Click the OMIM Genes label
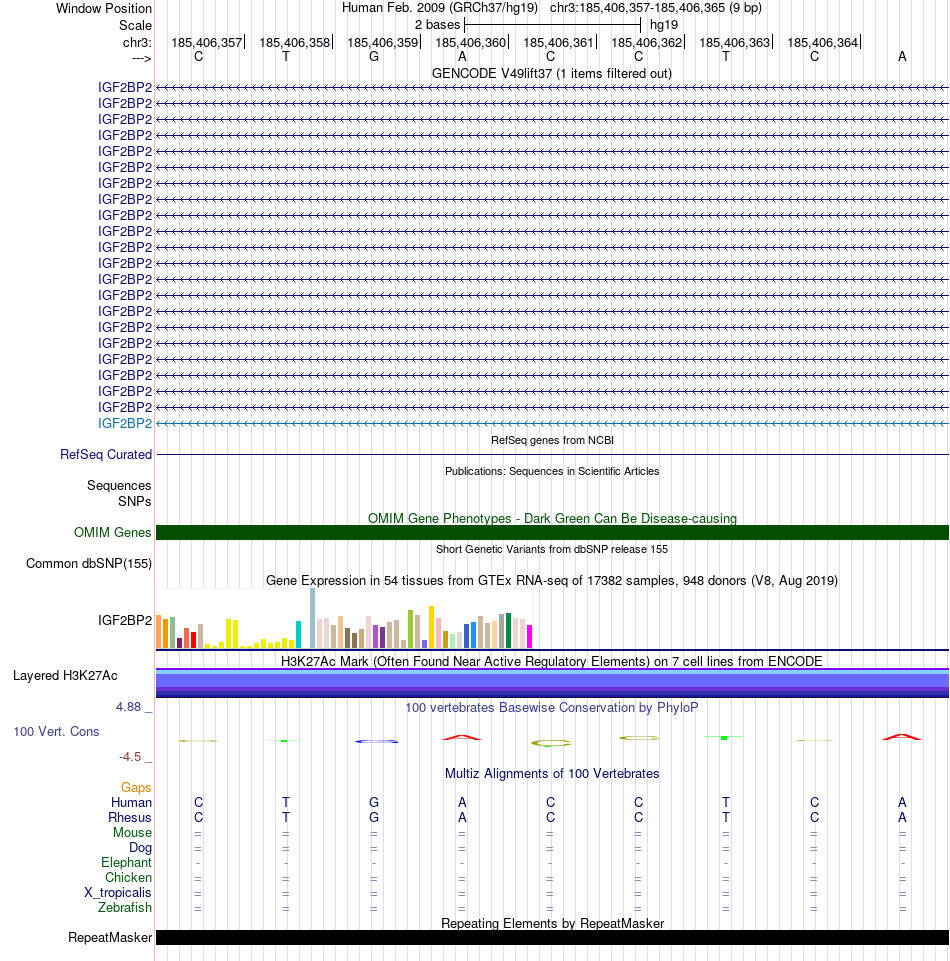This screenshot has height=961, width=950. tap(112, 533)
